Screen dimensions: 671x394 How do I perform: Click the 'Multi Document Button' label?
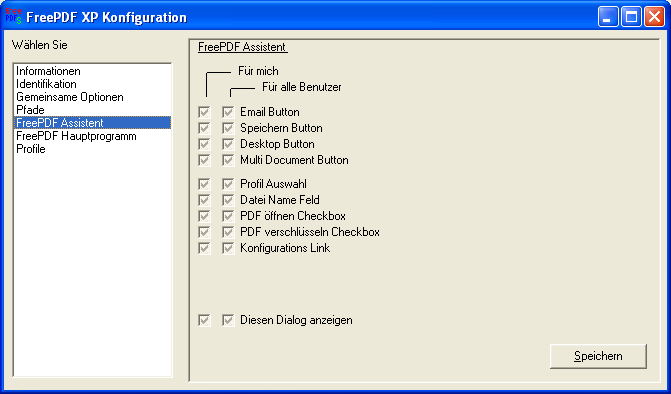294,160
